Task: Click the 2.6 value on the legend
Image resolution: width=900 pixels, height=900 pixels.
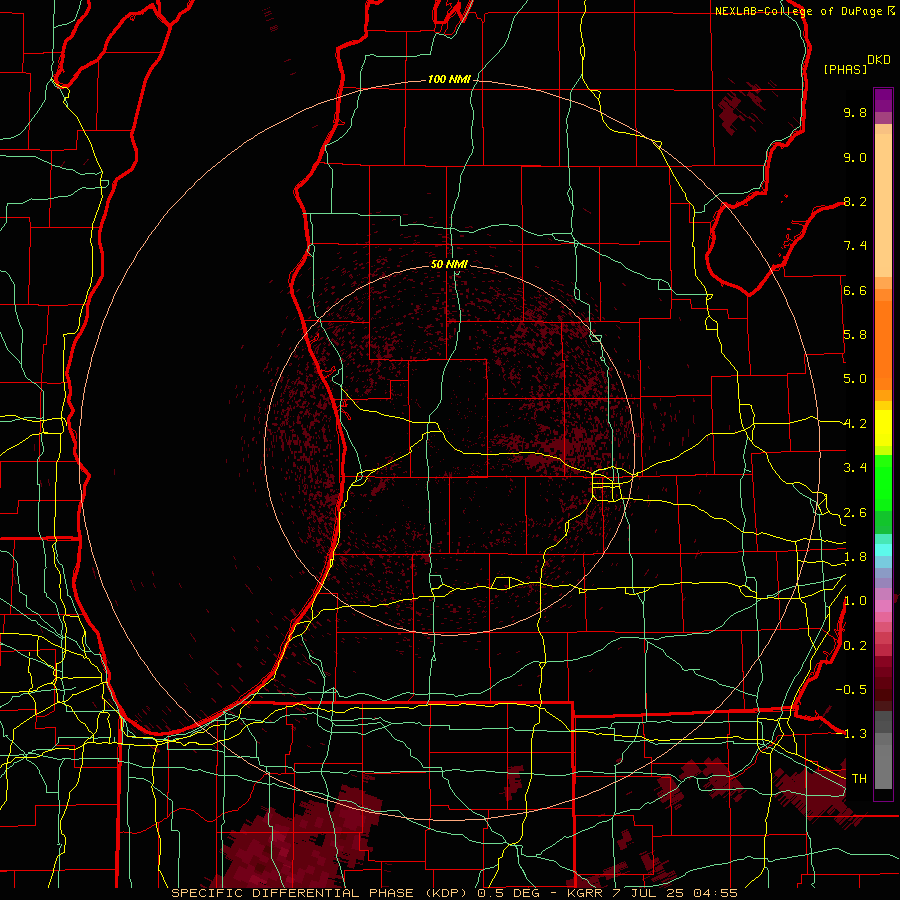Action: click(x=855, y=513)
